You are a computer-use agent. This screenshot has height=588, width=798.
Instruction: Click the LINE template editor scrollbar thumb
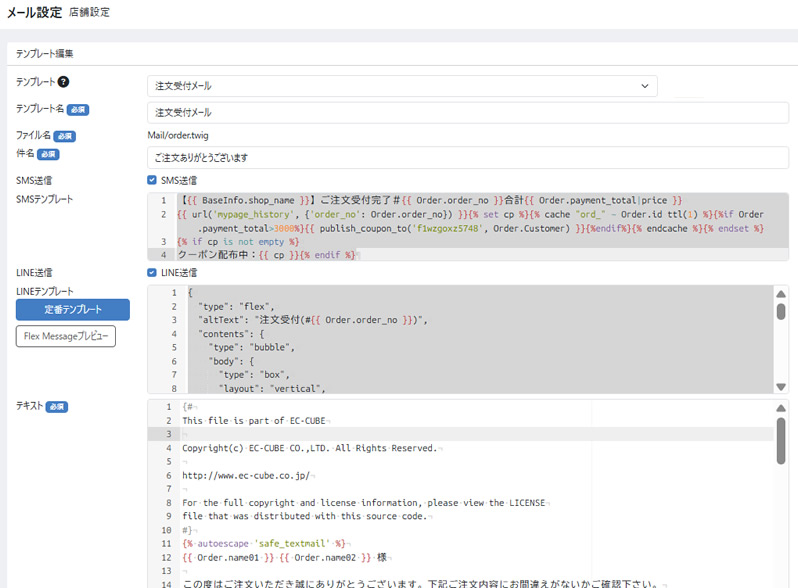[x=781, y=311]
